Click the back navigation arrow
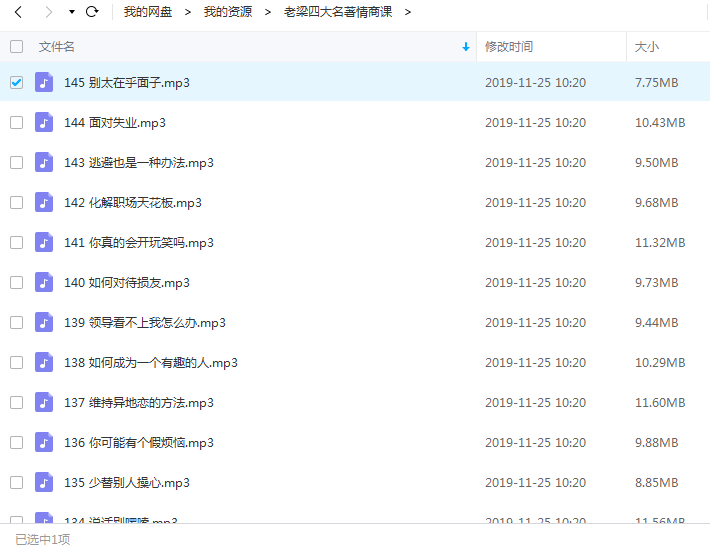Screen dimensions: 710x551 [18, 12]
